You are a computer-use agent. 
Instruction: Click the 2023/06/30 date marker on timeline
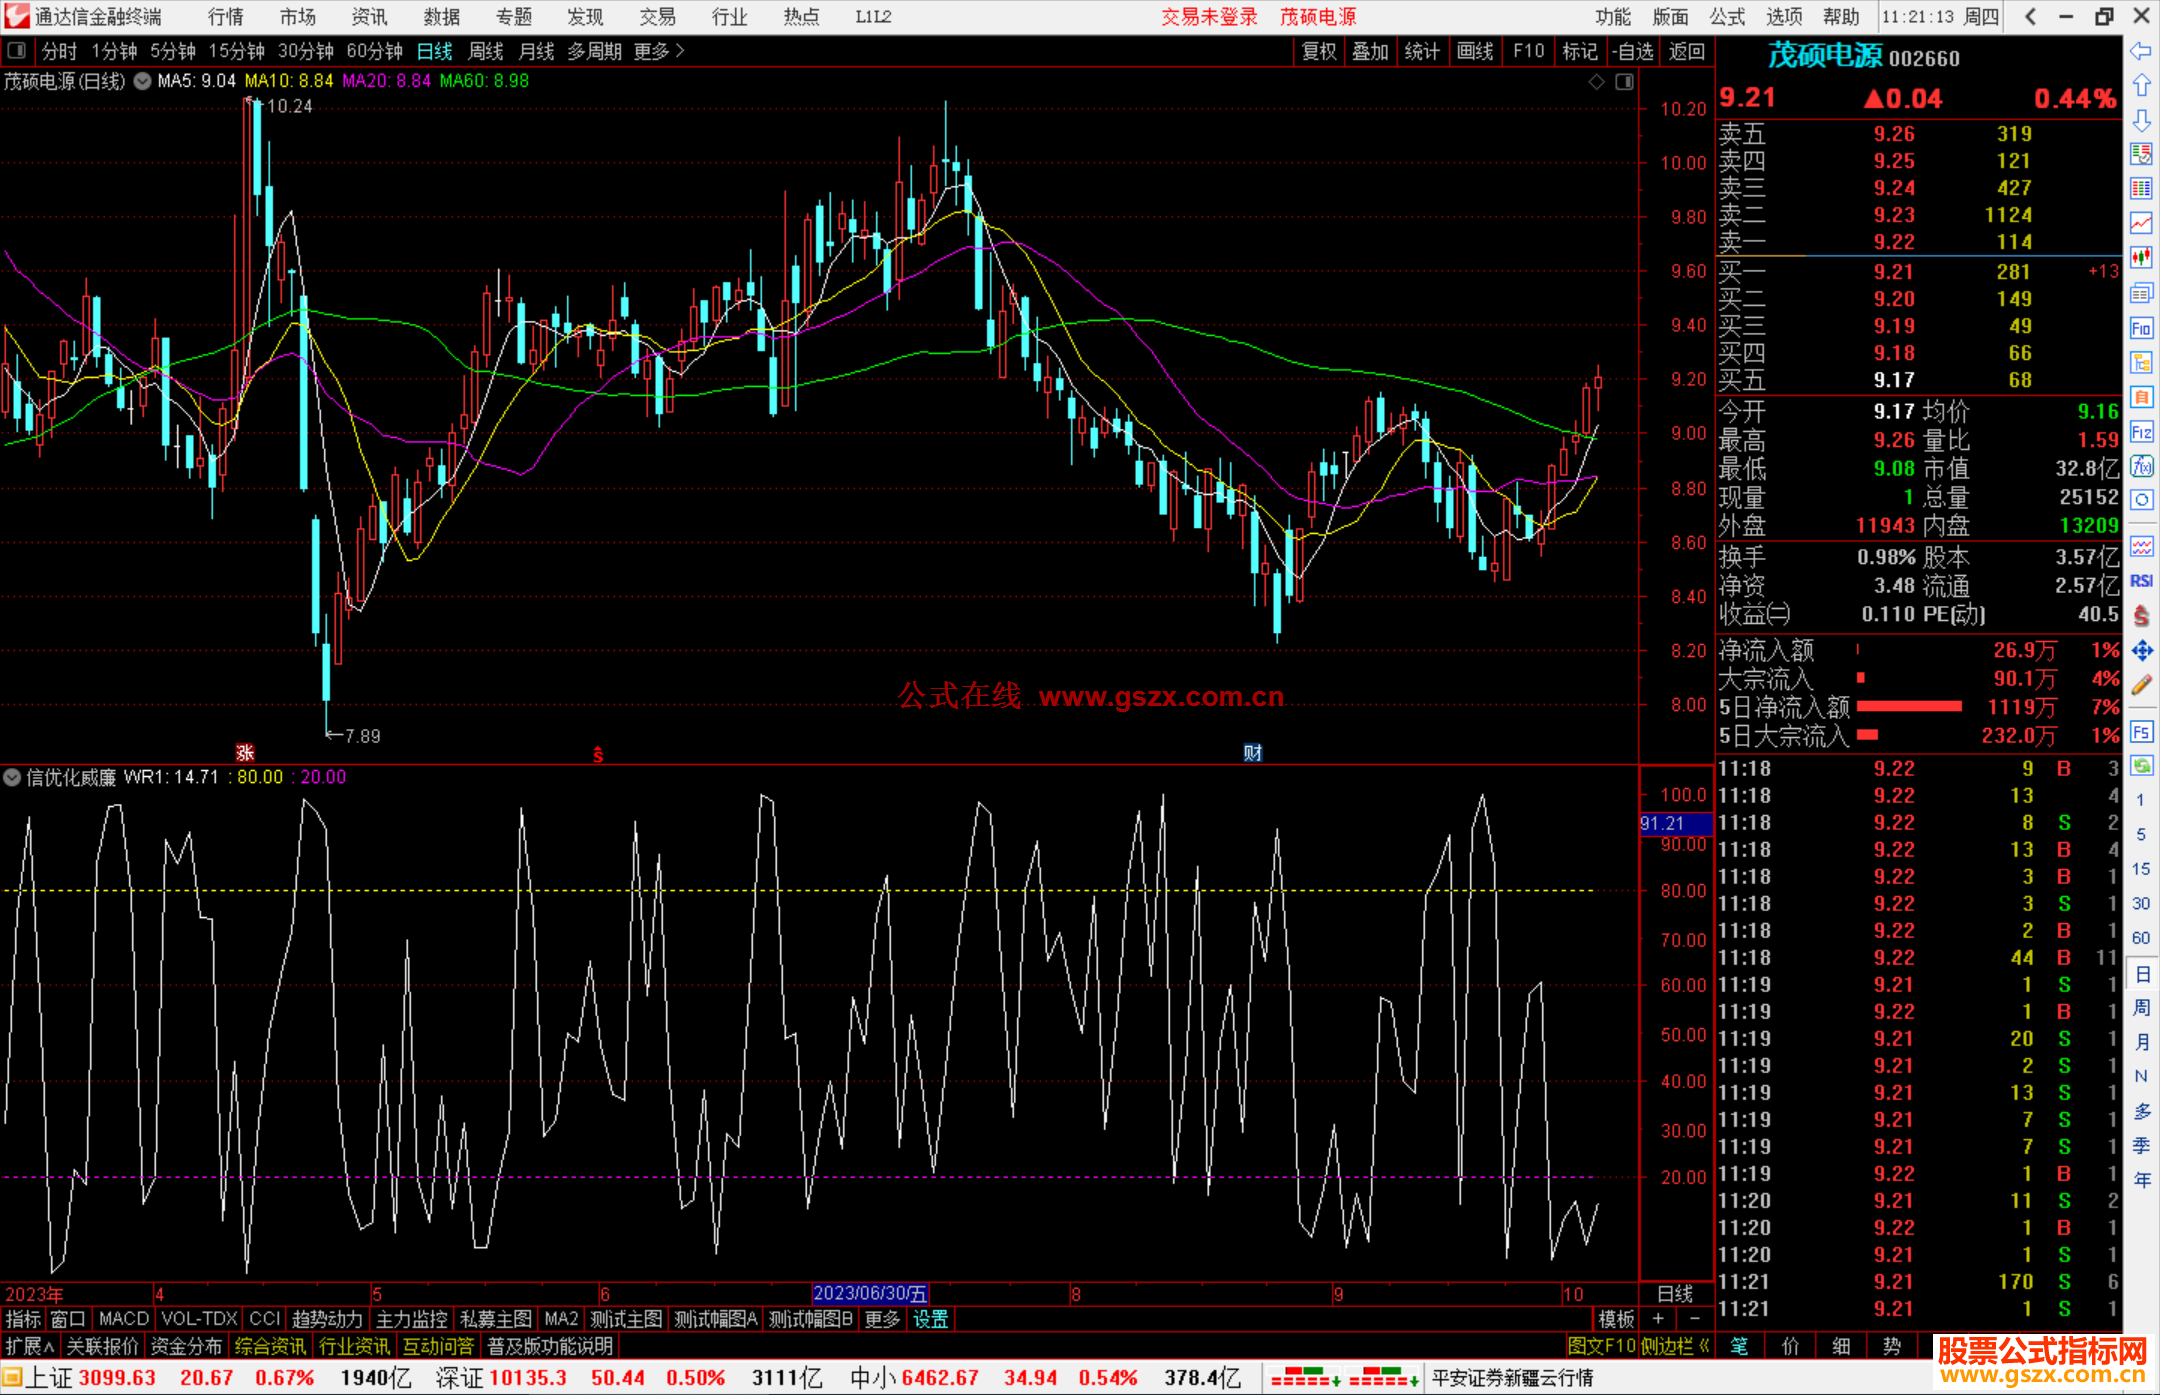[869, 1293]
